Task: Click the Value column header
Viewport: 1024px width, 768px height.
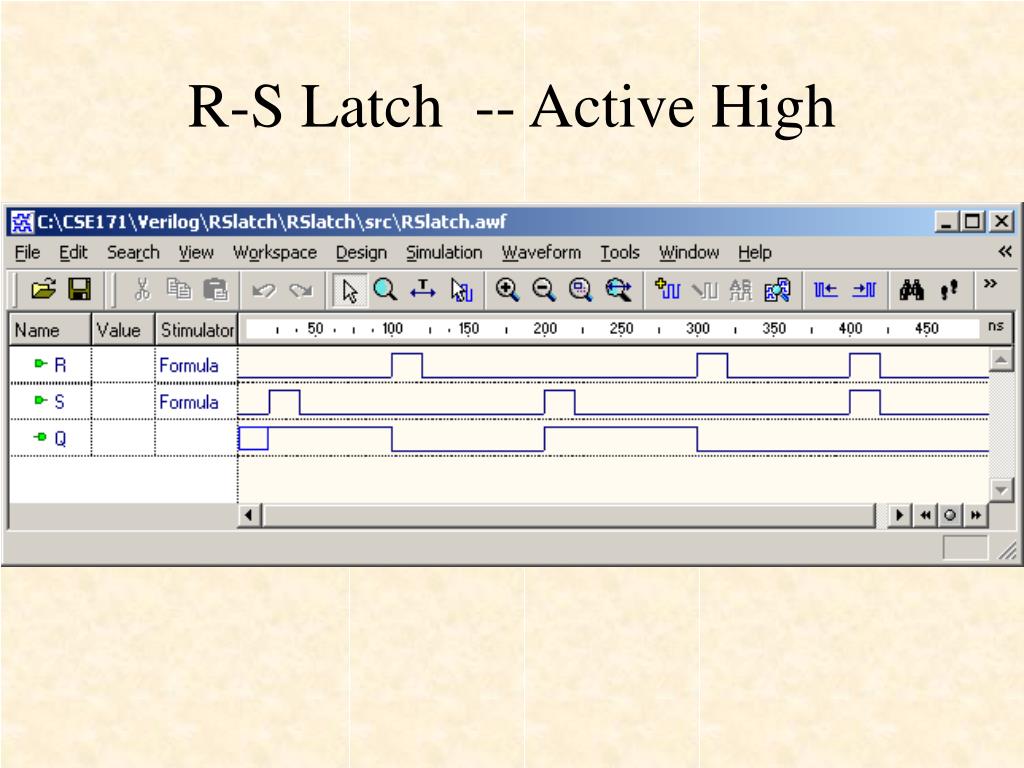Action: click(123, 329)
